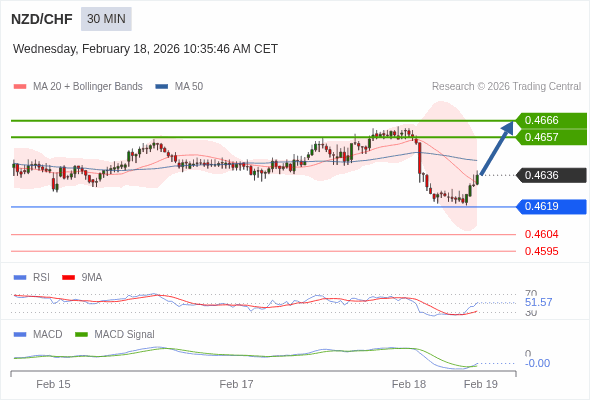
Task: Click the 51.57 RSI value
Action: point(538,303)
